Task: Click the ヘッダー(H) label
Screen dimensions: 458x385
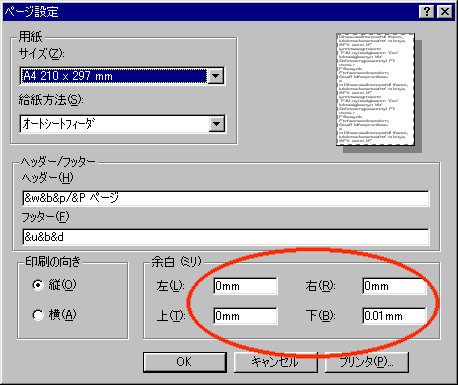Action: [48, 178]
